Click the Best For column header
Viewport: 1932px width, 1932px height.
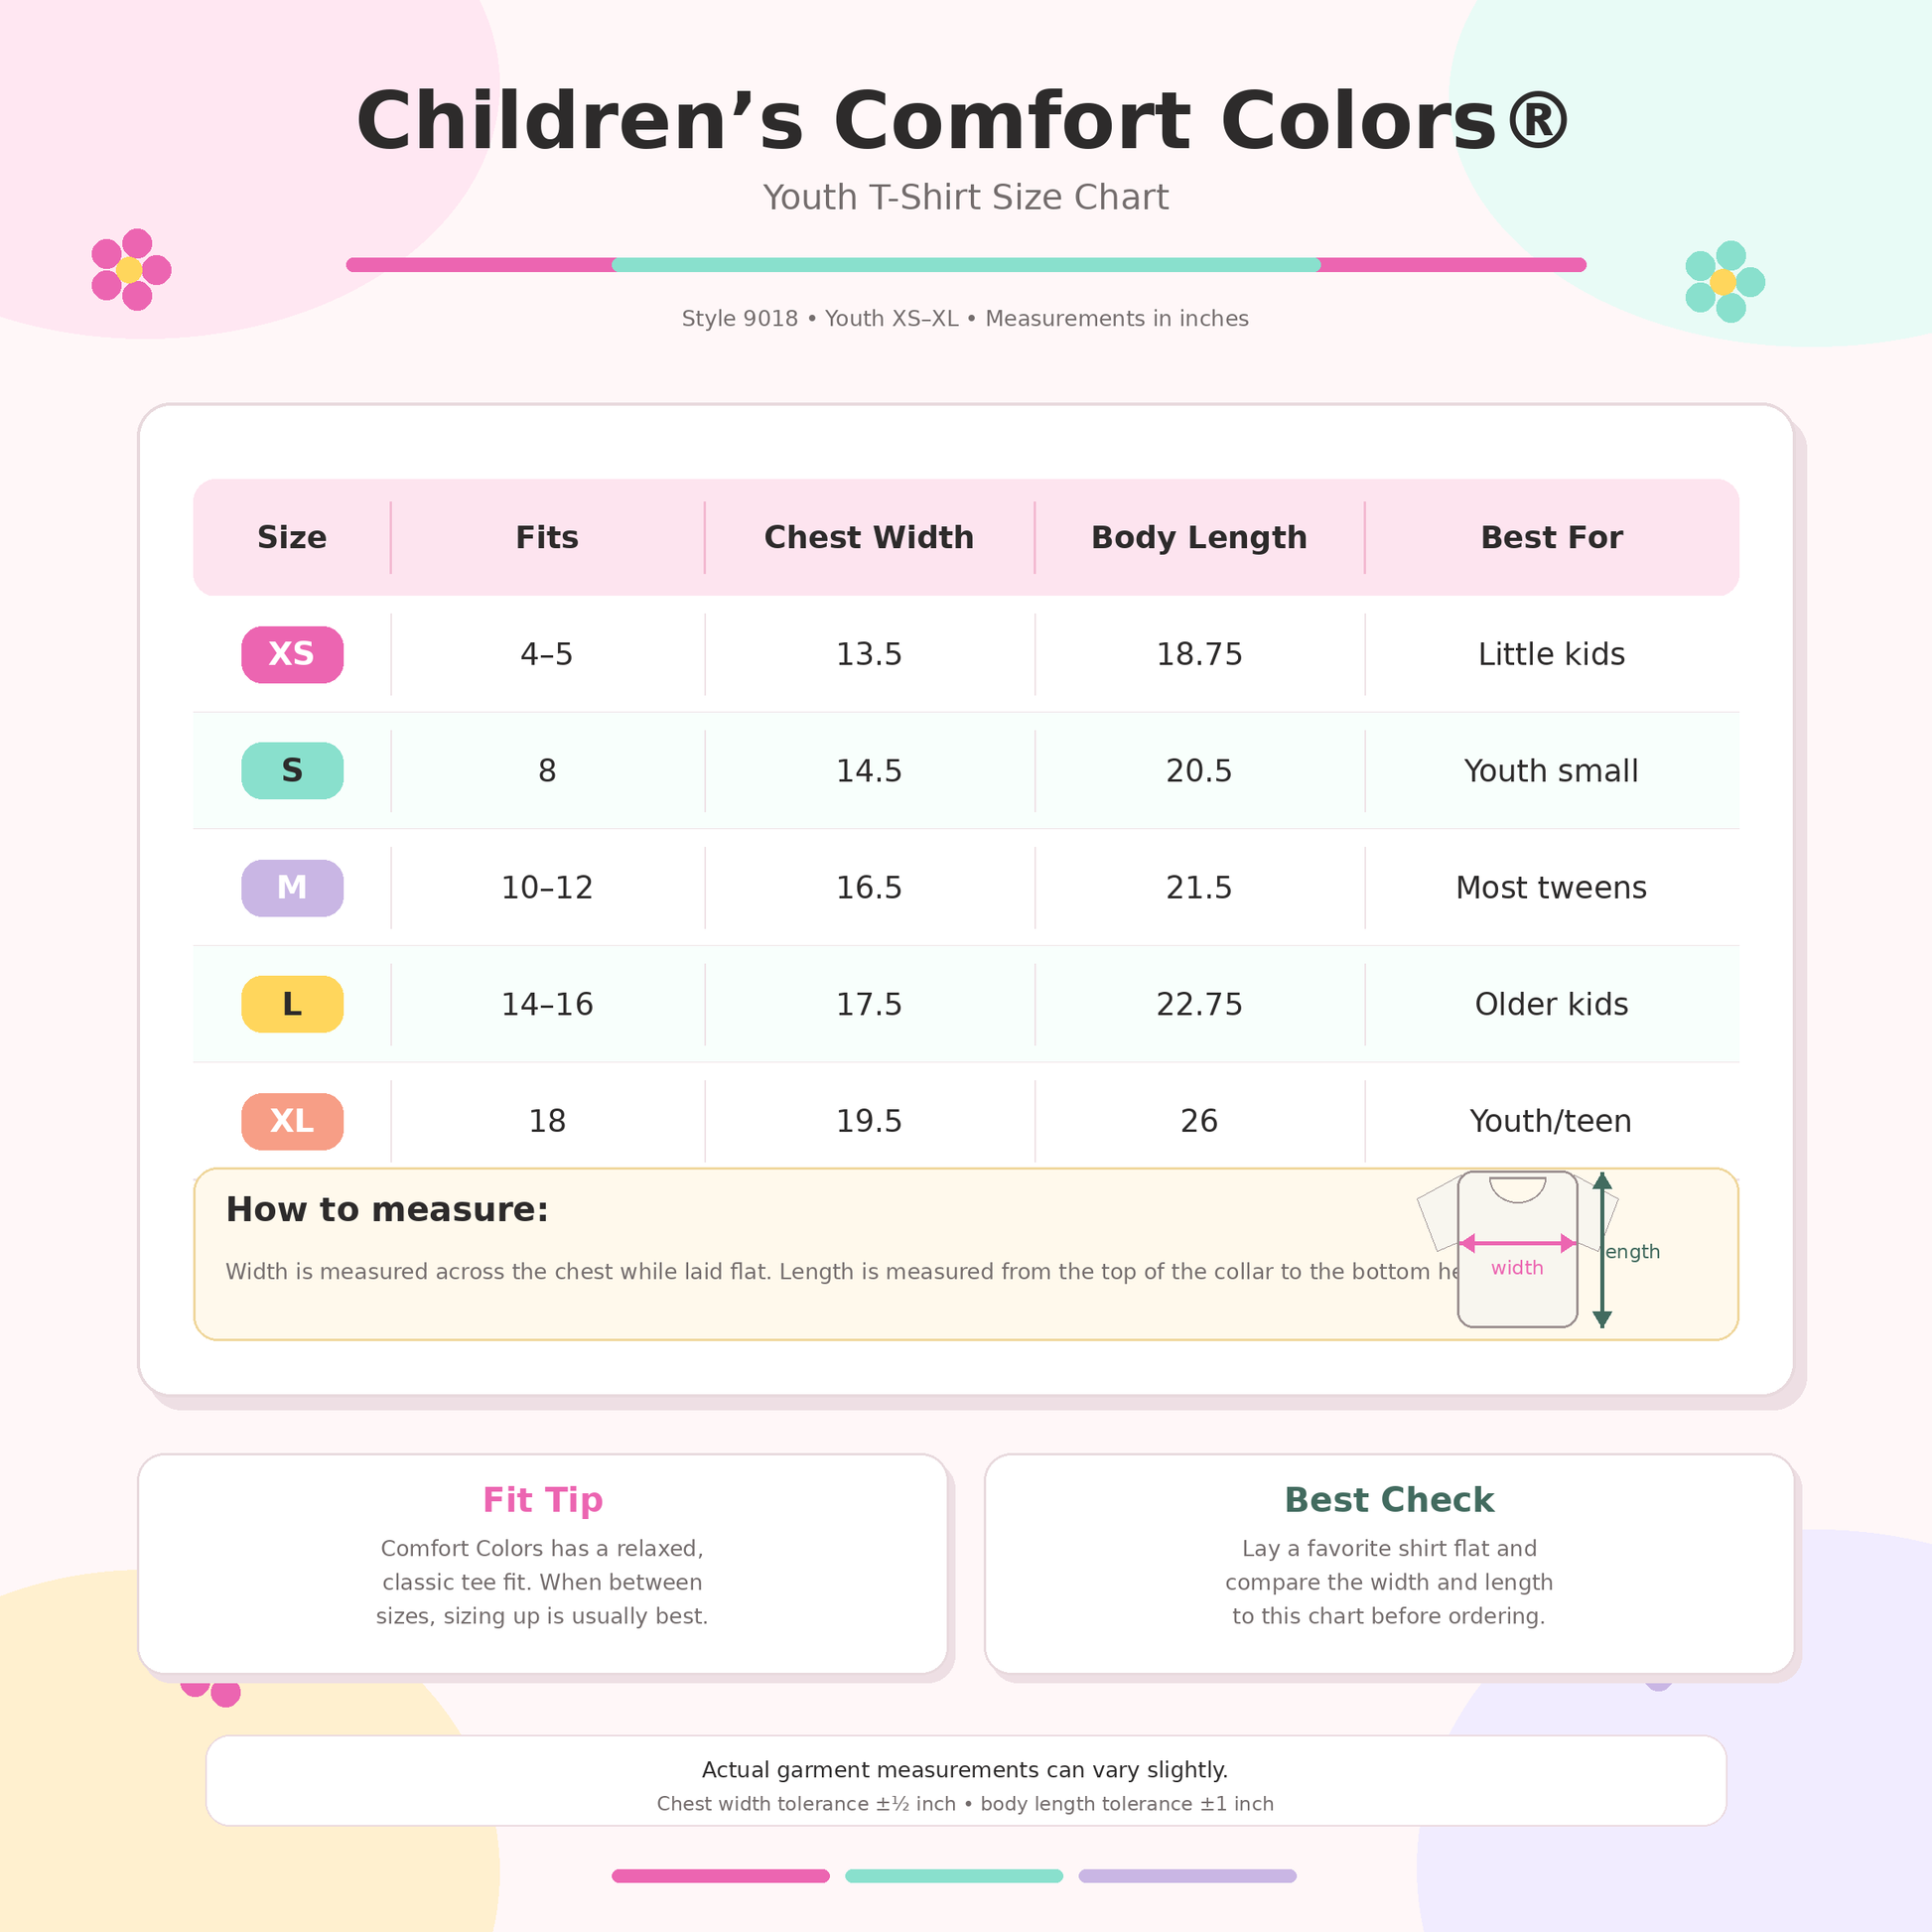[x=1551, y=537]
